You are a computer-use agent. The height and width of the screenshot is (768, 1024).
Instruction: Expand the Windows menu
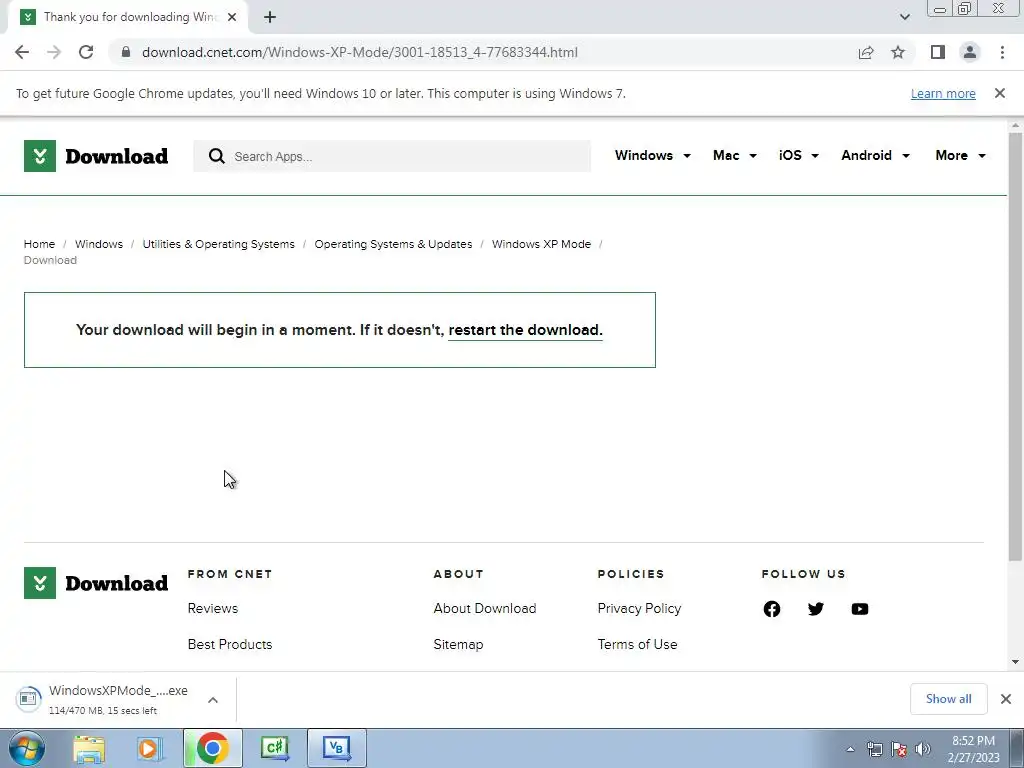tap(652, 155)
